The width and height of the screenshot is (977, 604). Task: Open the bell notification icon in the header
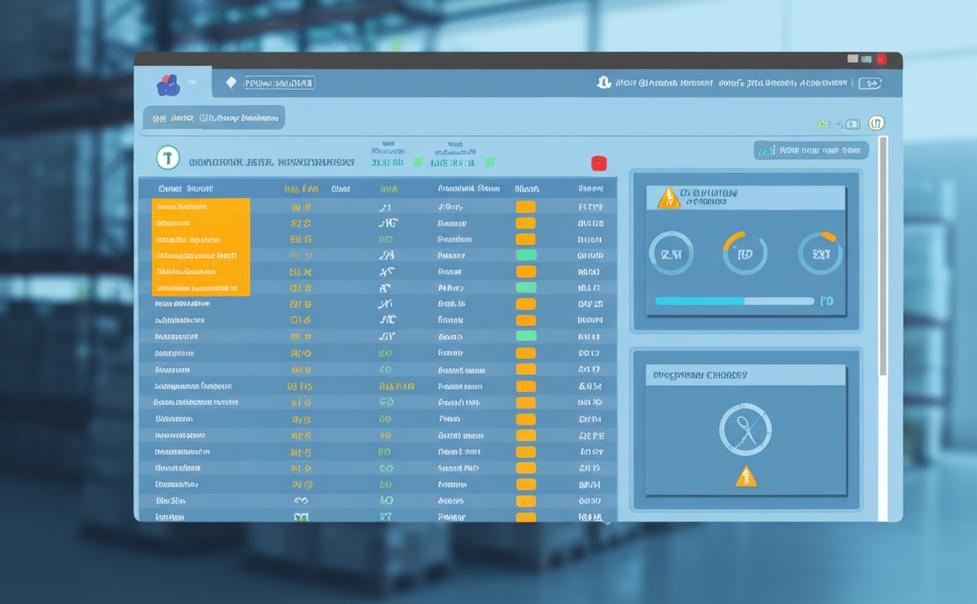(x=603, y=83)
